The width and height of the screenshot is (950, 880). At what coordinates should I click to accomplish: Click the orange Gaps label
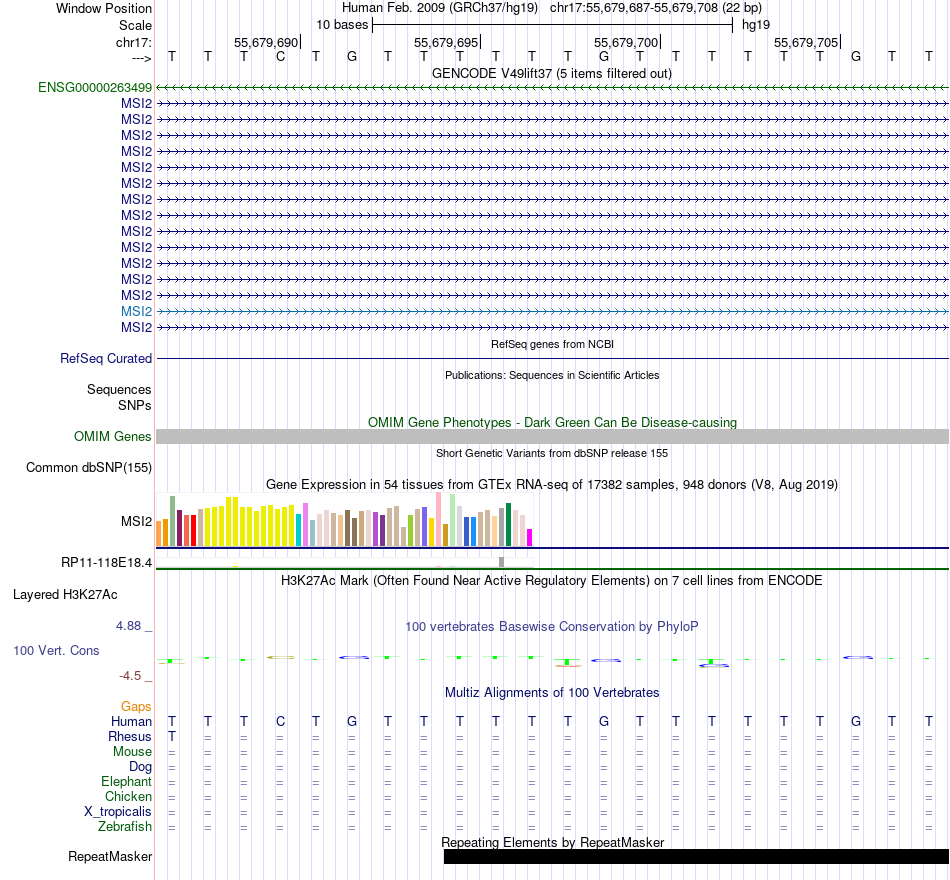tap(136, 707)
